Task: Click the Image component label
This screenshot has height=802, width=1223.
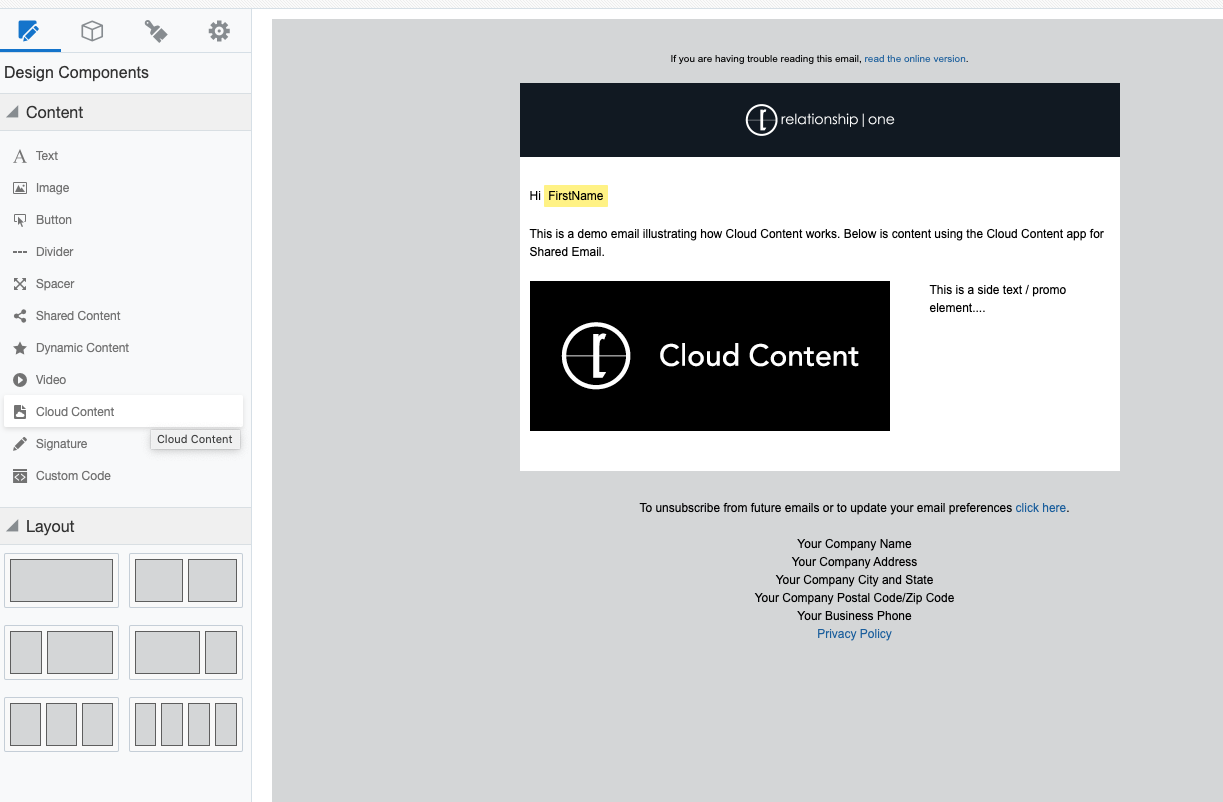Action: 53,188
